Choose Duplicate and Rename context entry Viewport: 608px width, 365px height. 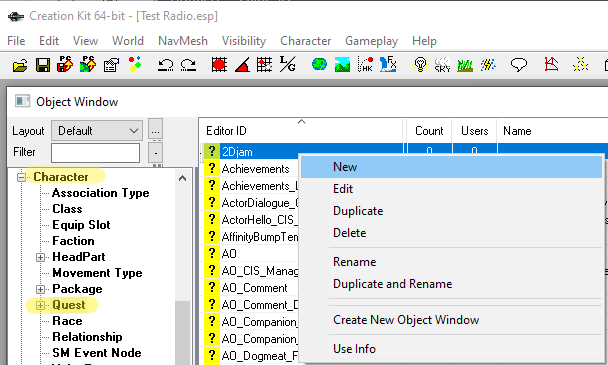click(452, 284)
